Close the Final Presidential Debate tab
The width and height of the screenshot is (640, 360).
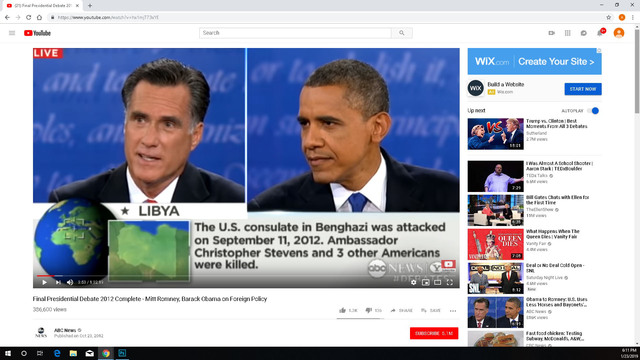[78, 6]
